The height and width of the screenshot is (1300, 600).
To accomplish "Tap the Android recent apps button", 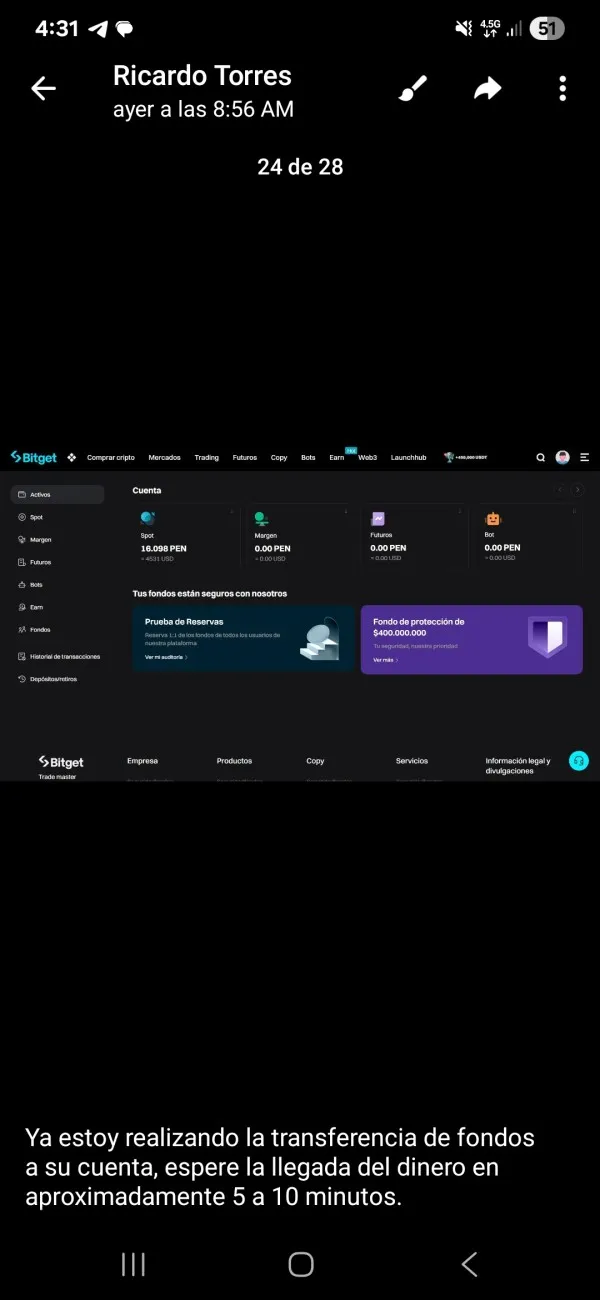I will point(133,1264).
